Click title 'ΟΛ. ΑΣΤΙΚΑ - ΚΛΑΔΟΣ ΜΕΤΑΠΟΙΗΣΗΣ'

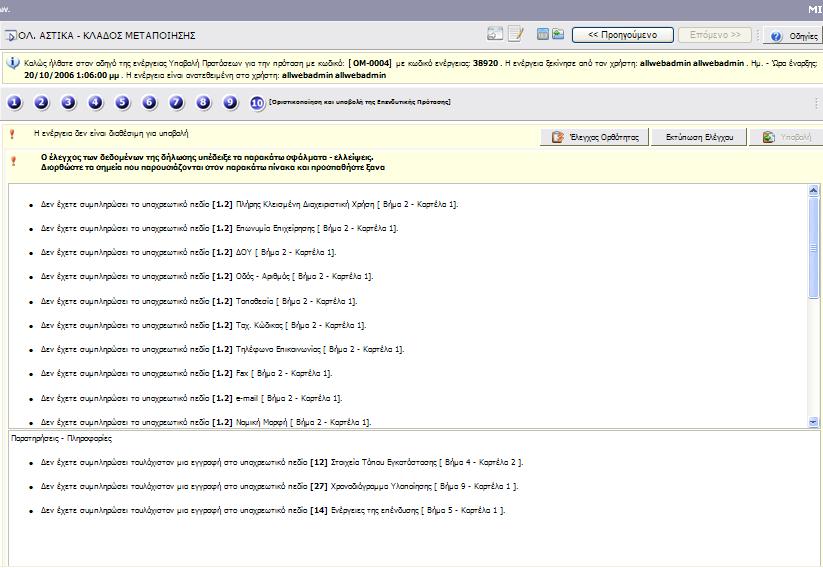(107, 36)
